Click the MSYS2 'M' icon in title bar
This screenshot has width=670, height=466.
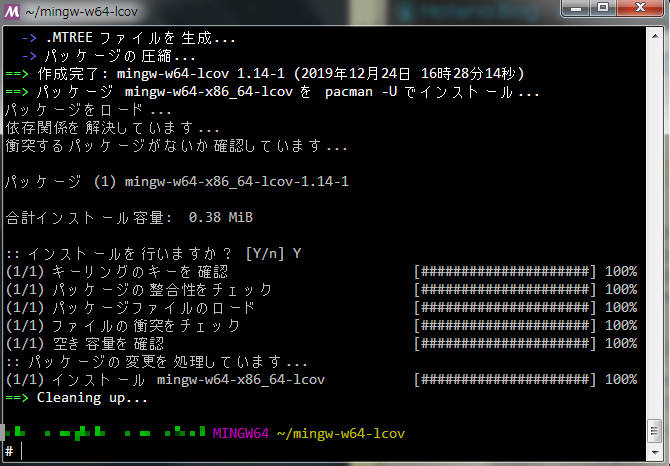pos(12,12)
